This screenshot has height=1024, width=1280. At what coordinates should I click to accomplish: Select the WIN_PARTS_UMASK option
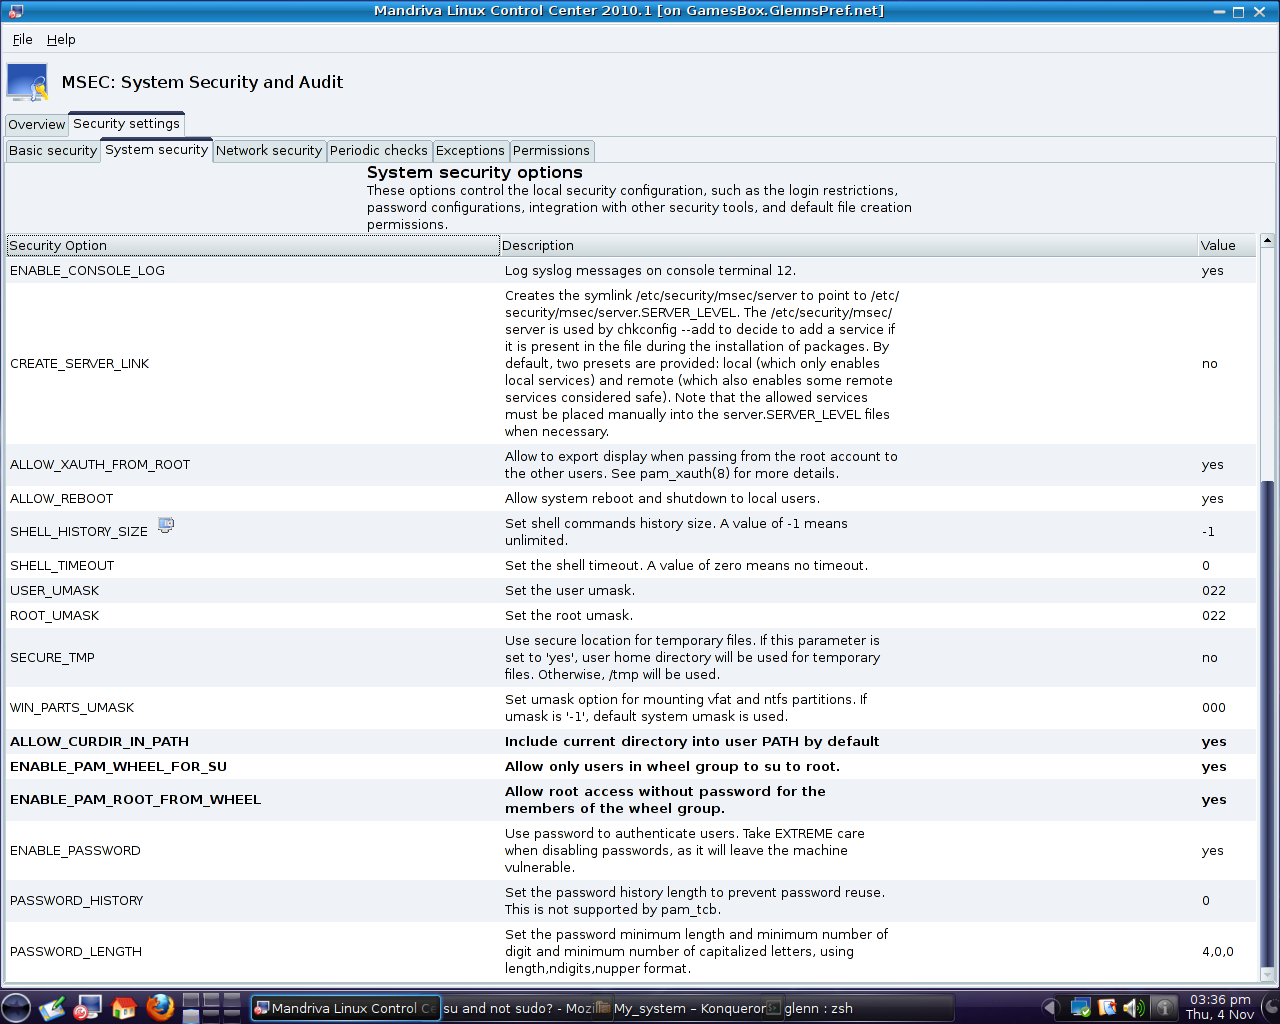[x=72, y=707]
